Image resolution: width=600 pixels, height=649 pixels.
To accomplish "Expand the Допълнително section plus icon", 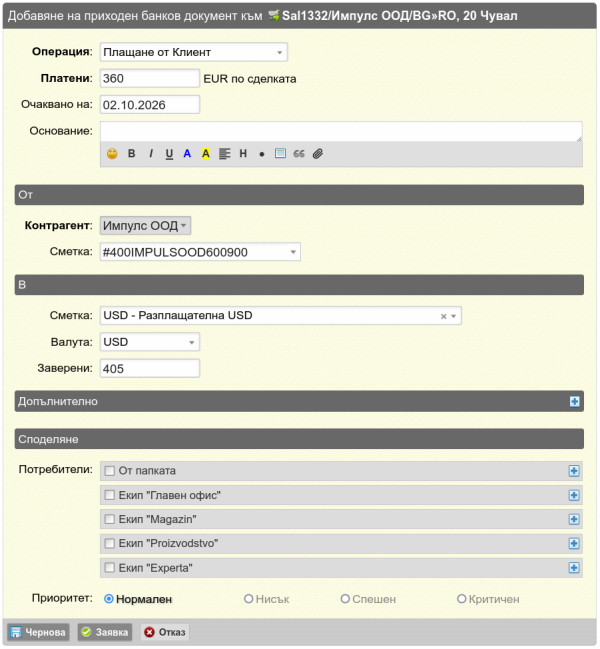I will click(574, 401).
